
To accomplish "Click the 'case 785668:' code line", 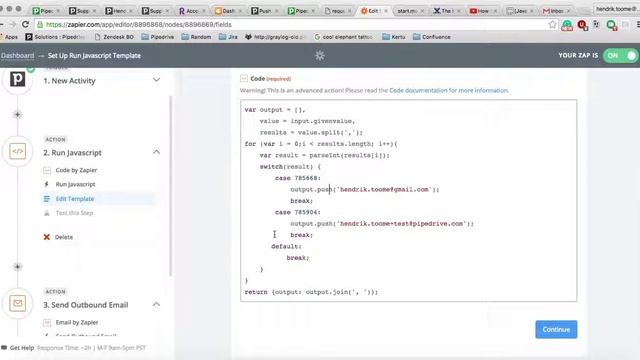I will pos(298,178).
